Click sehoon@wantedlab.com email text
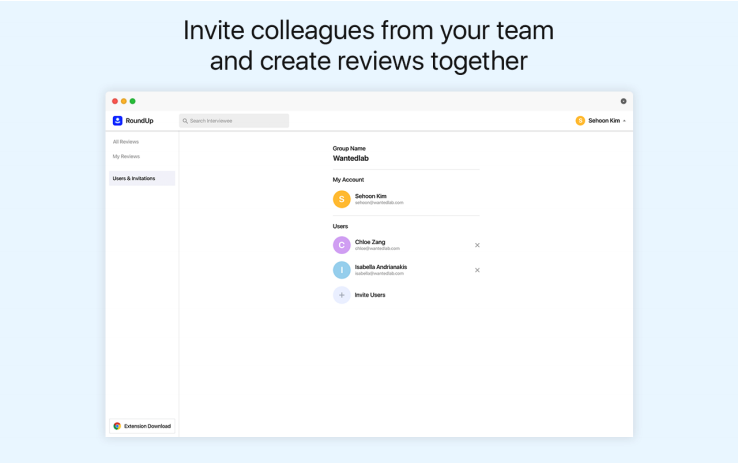740x465 pixels. tap(379, 203)
